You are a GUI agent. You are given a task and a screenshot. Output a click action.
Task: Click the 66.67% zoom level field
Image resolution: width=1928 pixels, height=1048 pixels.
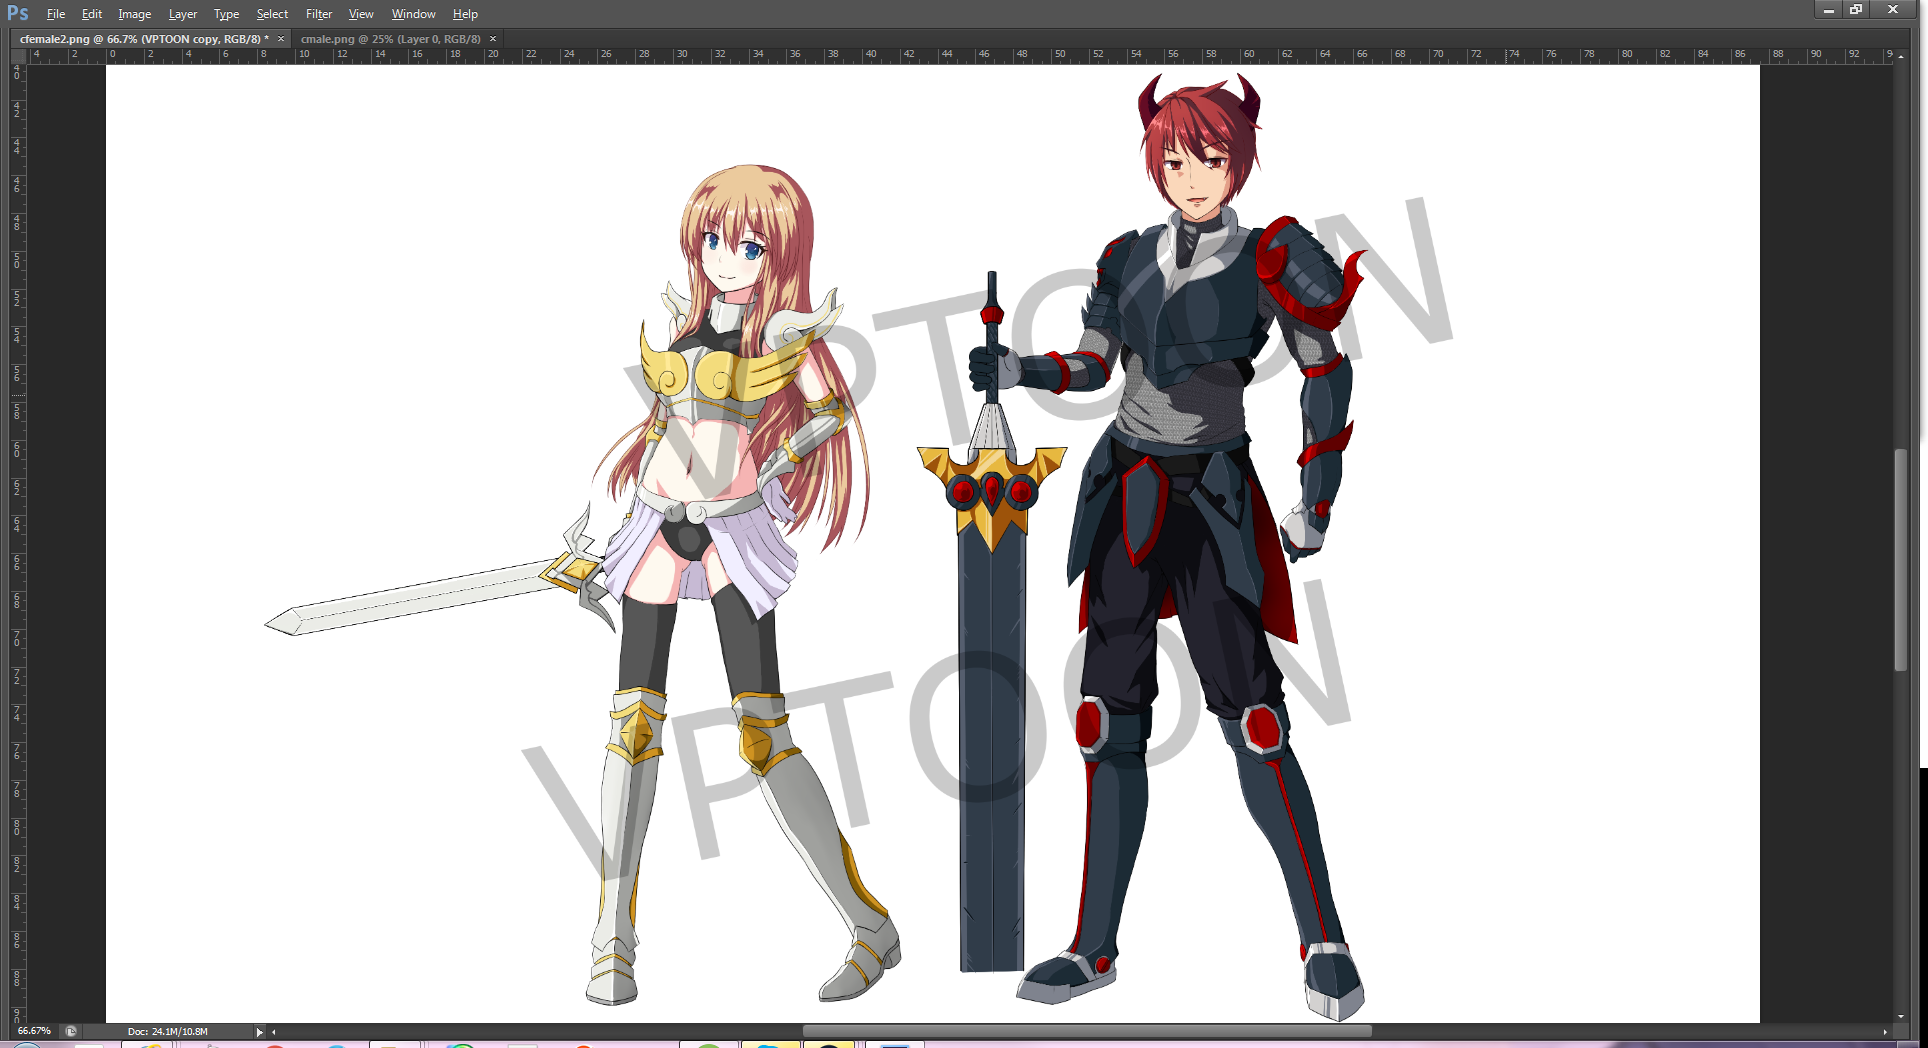(34, 1031)
